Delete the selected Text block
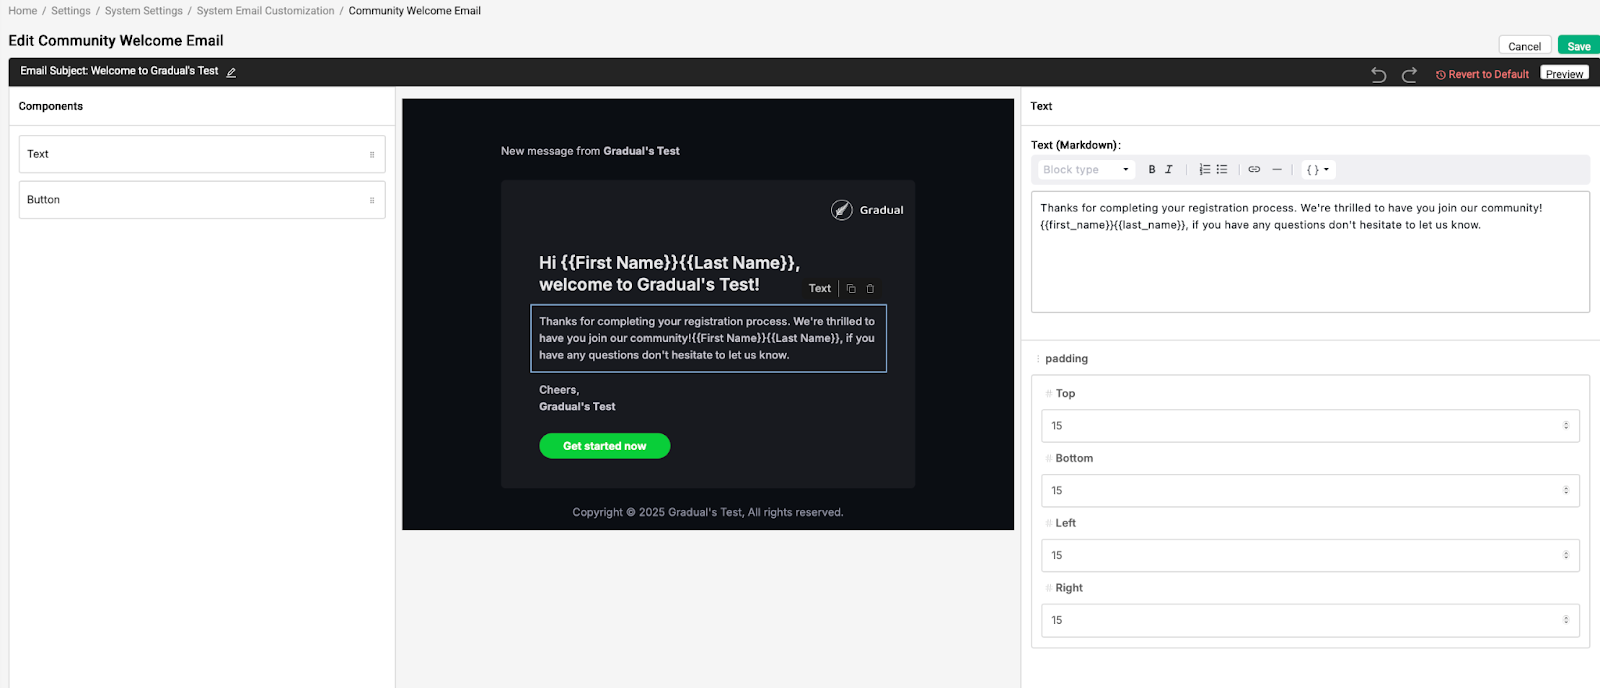Viewport: 1600px width, 688px height. pos(870,289)
